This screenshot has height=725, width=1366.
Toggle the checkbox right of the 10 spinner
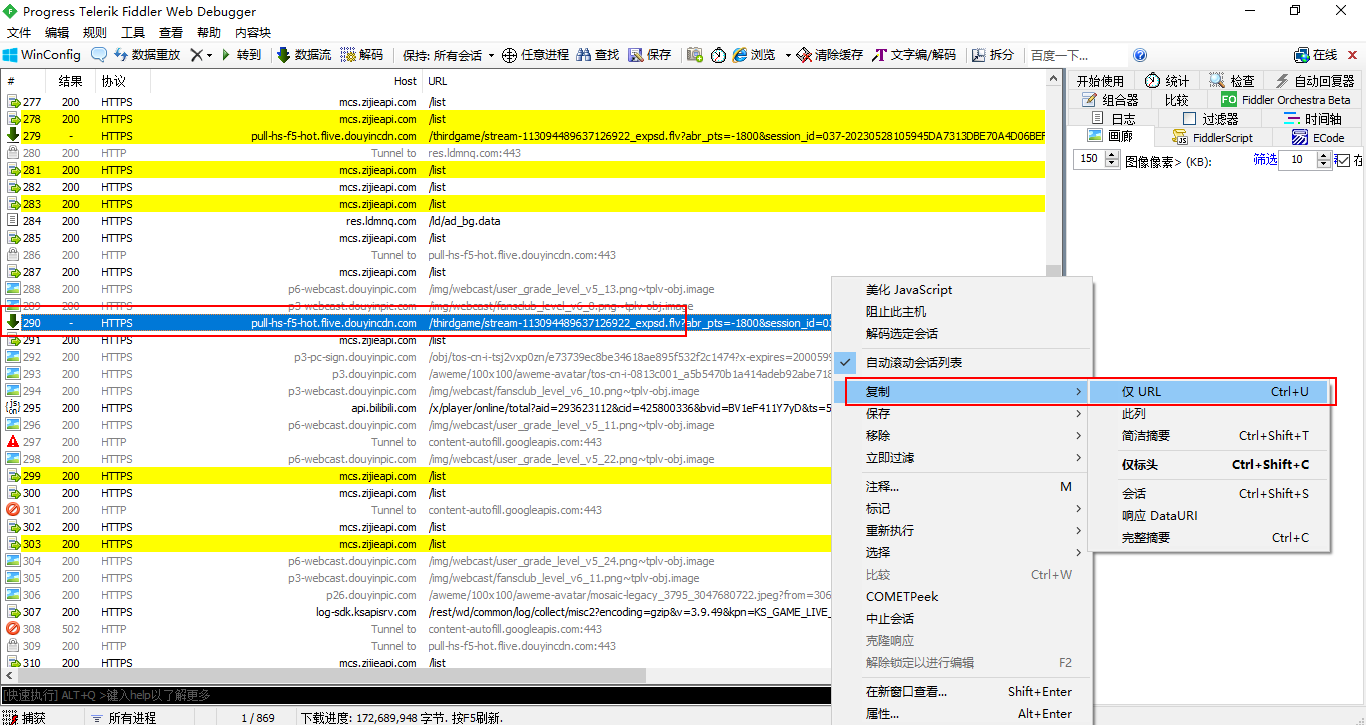coord(1343,160)
